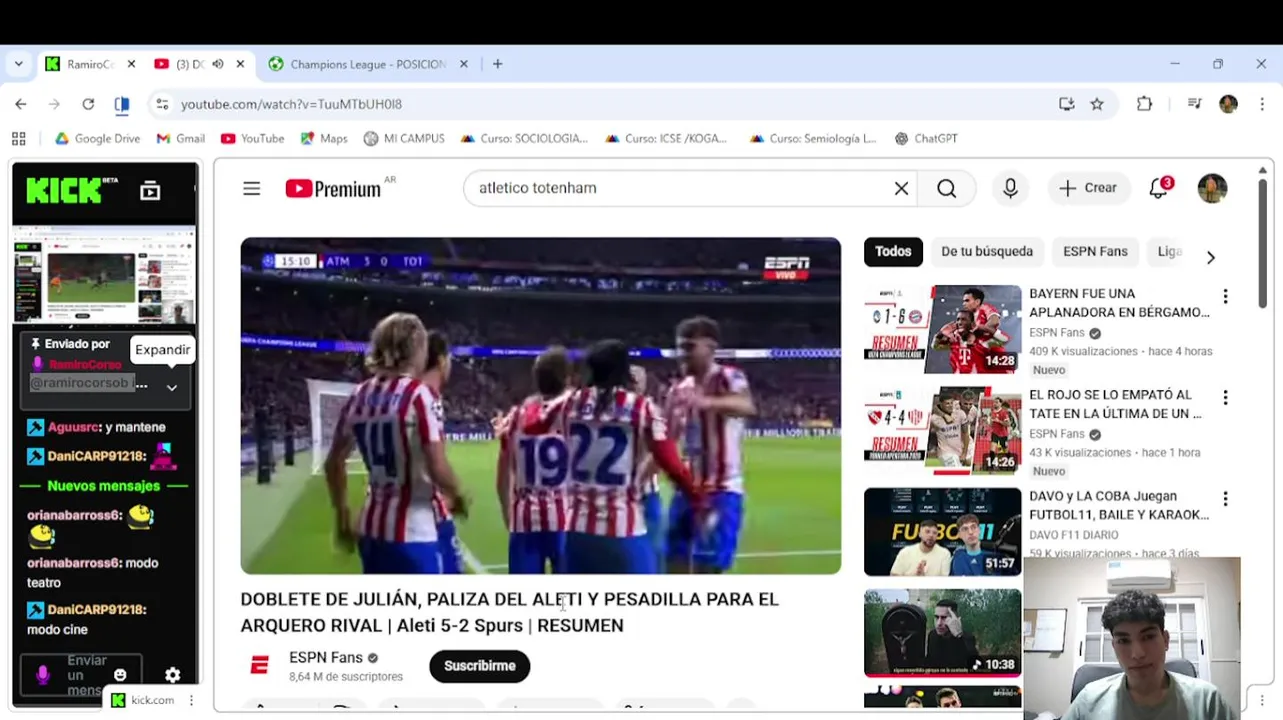Reload the page
This screenshot has width=1283, height=720.
point(88,104)
